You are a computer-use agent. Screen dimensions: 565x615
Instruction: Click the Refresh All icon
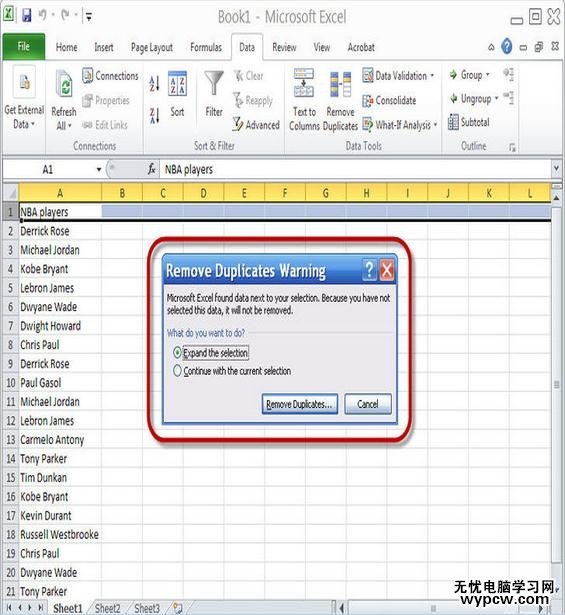coord(64,83)
